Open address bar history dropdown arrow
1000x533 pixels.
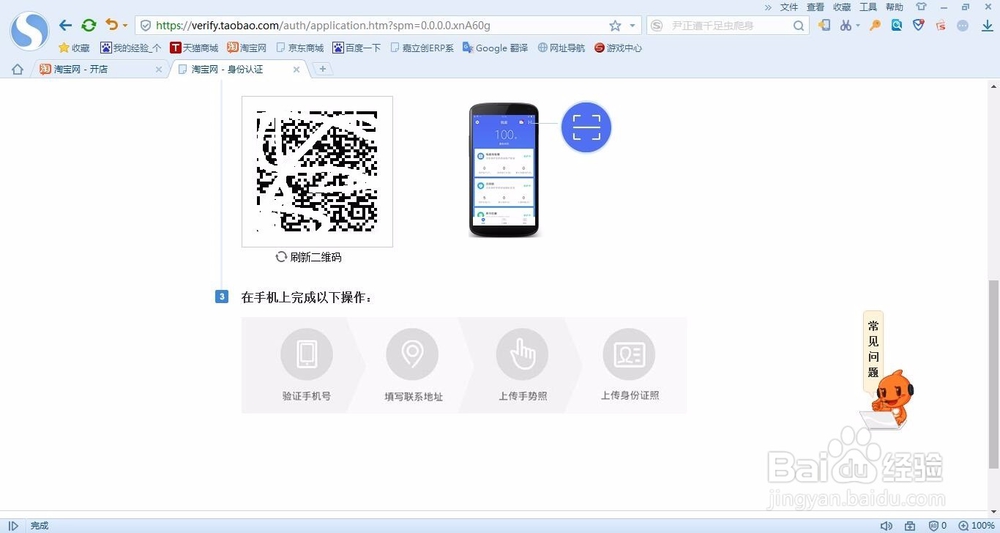coord(633,26)
